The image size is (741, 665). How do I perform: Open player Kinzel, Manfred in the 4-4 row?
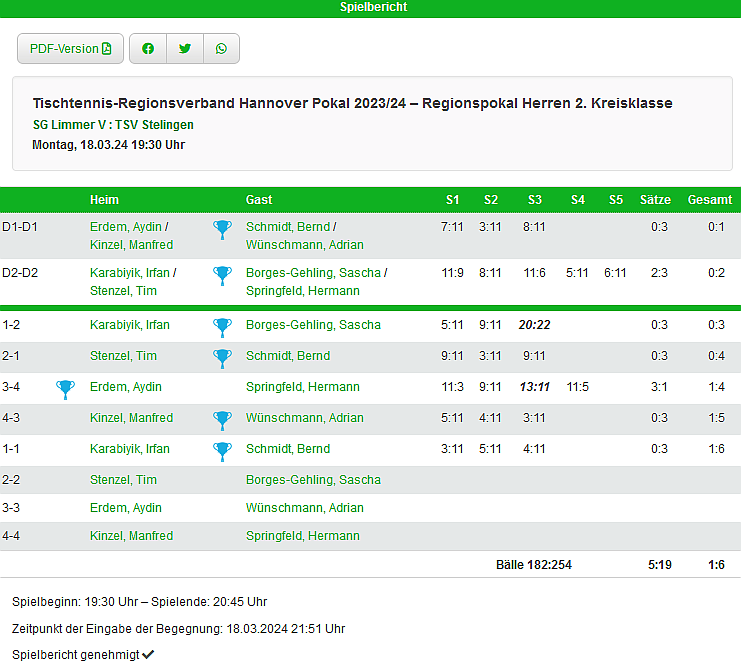[131, 536]
